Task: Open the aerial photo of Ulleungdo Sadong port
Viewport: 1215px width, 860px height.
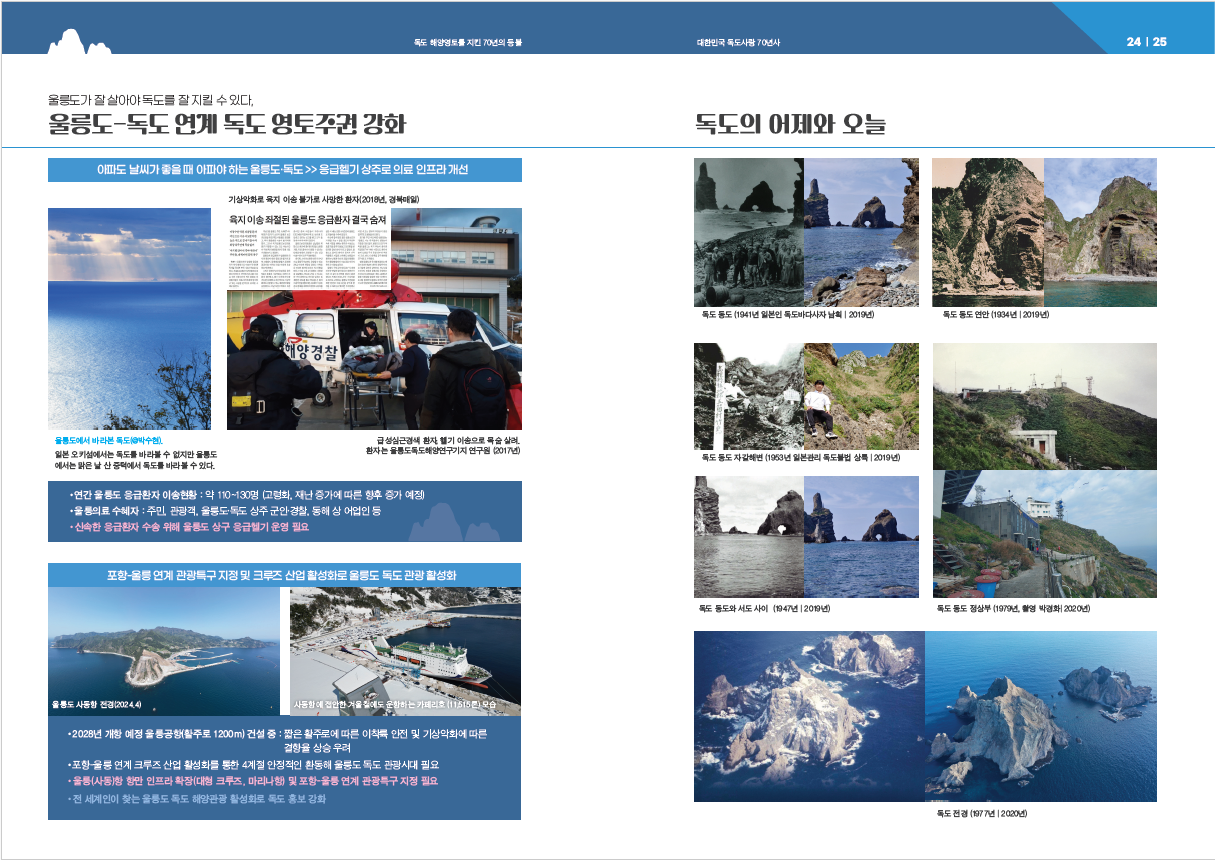Action: click(x=164, y=651)
